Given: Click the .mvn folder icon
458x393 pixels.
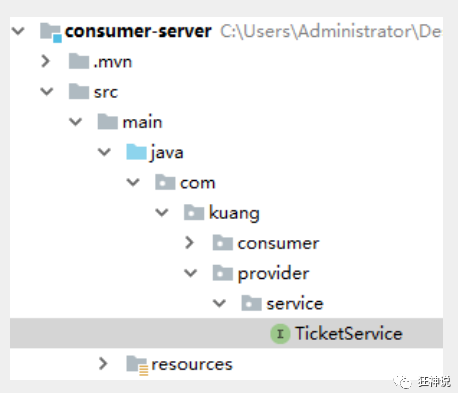Looking at the screenshot, I should click(79, 61).
